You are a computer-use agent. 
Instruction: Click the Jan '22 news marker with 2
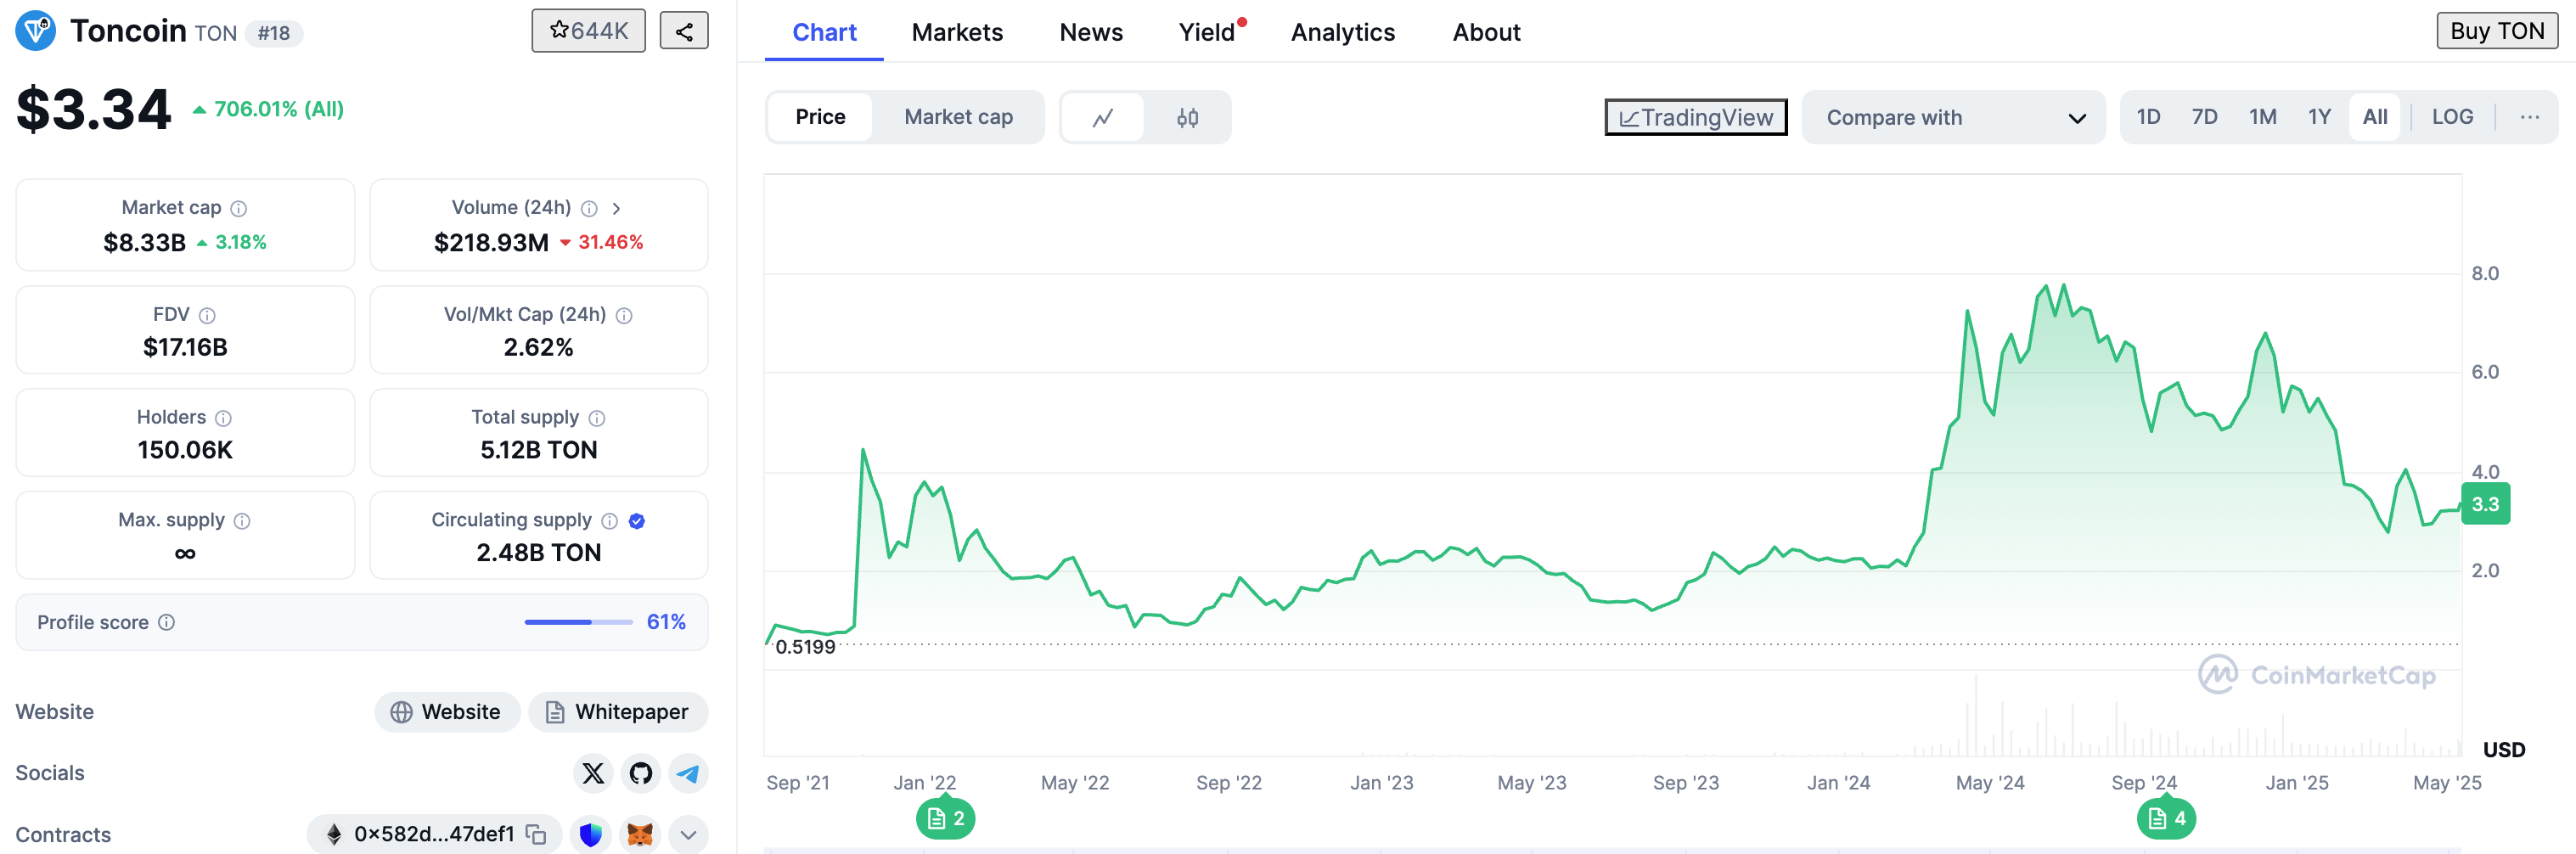(x=945, y=819)
